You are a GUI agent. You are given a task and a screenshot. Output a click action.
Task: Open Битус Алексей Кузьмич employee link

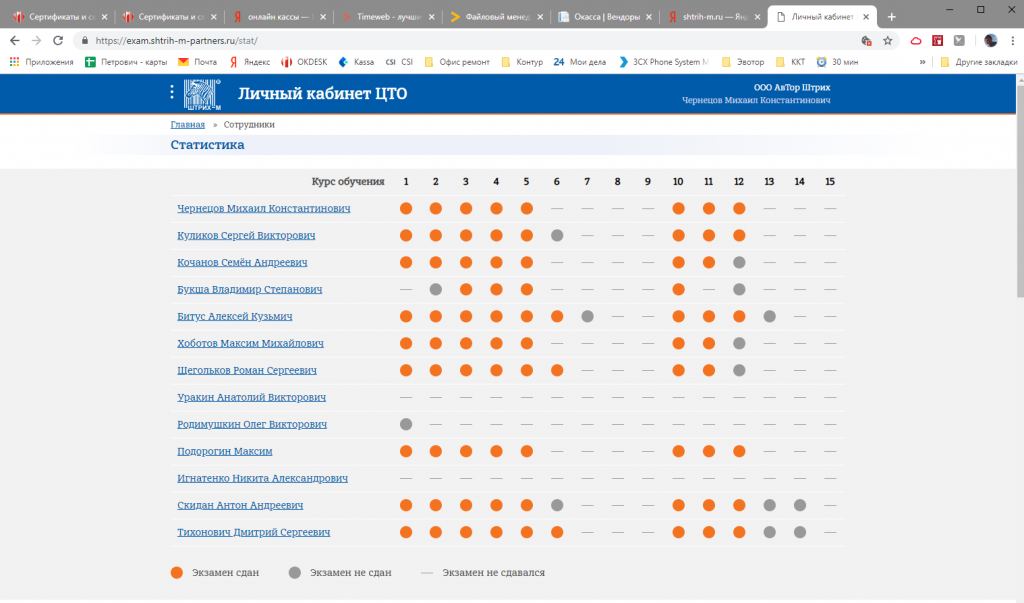click(234, 316)
